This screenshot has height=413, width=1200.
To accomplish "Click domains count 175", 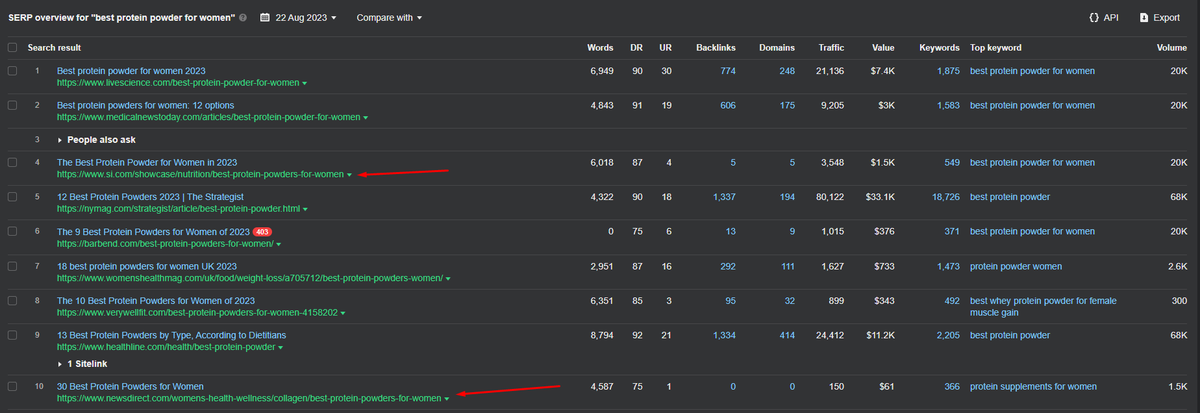I will 787,104.
